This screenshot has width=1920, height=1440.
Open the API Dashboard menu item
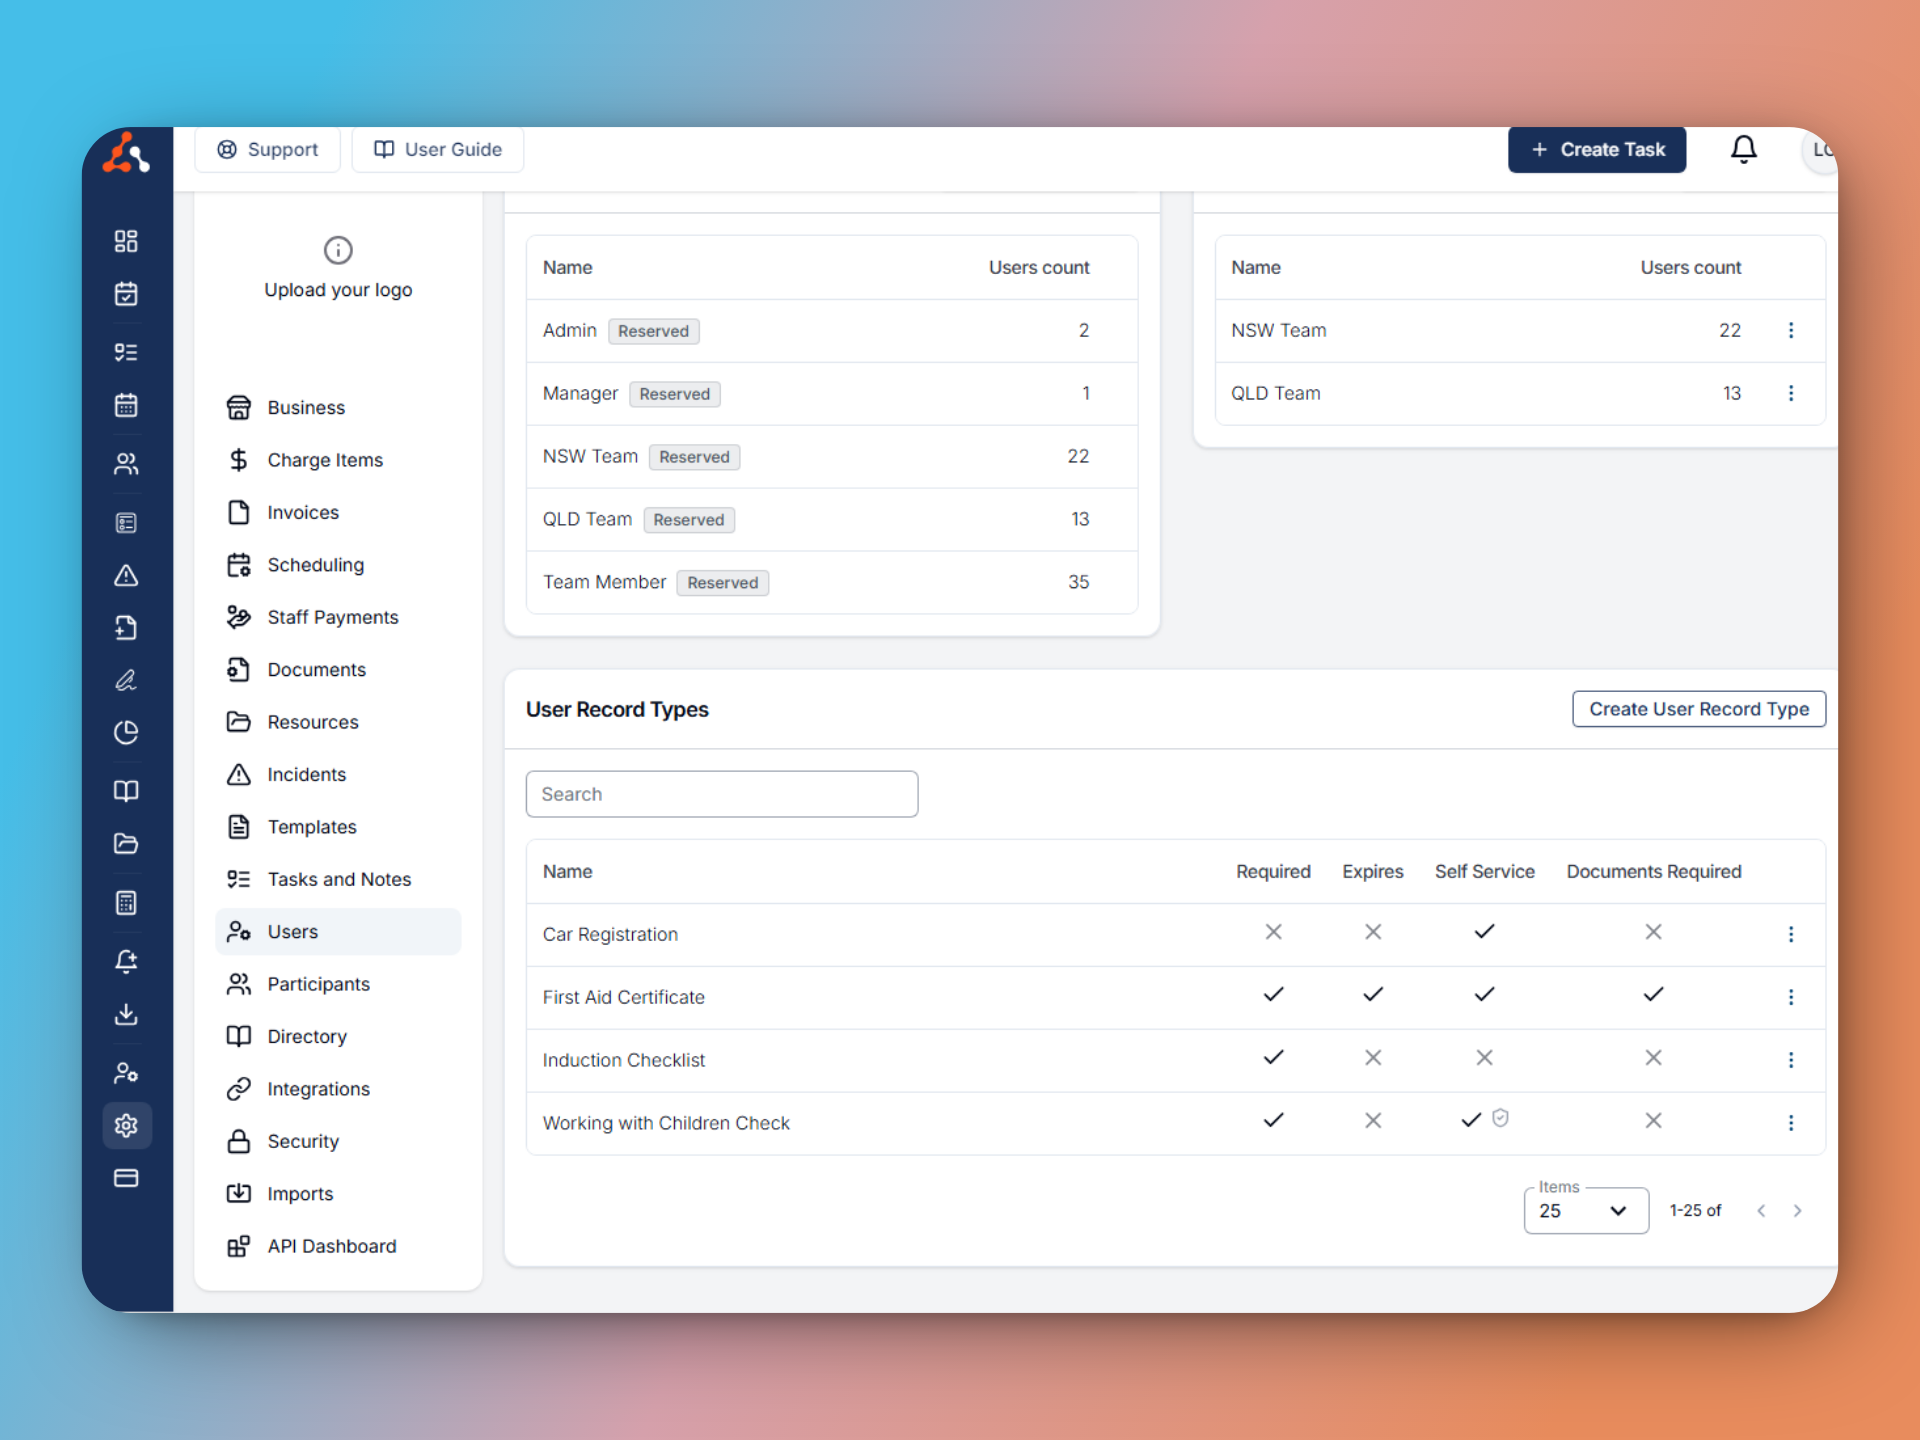pos(330,1246)
